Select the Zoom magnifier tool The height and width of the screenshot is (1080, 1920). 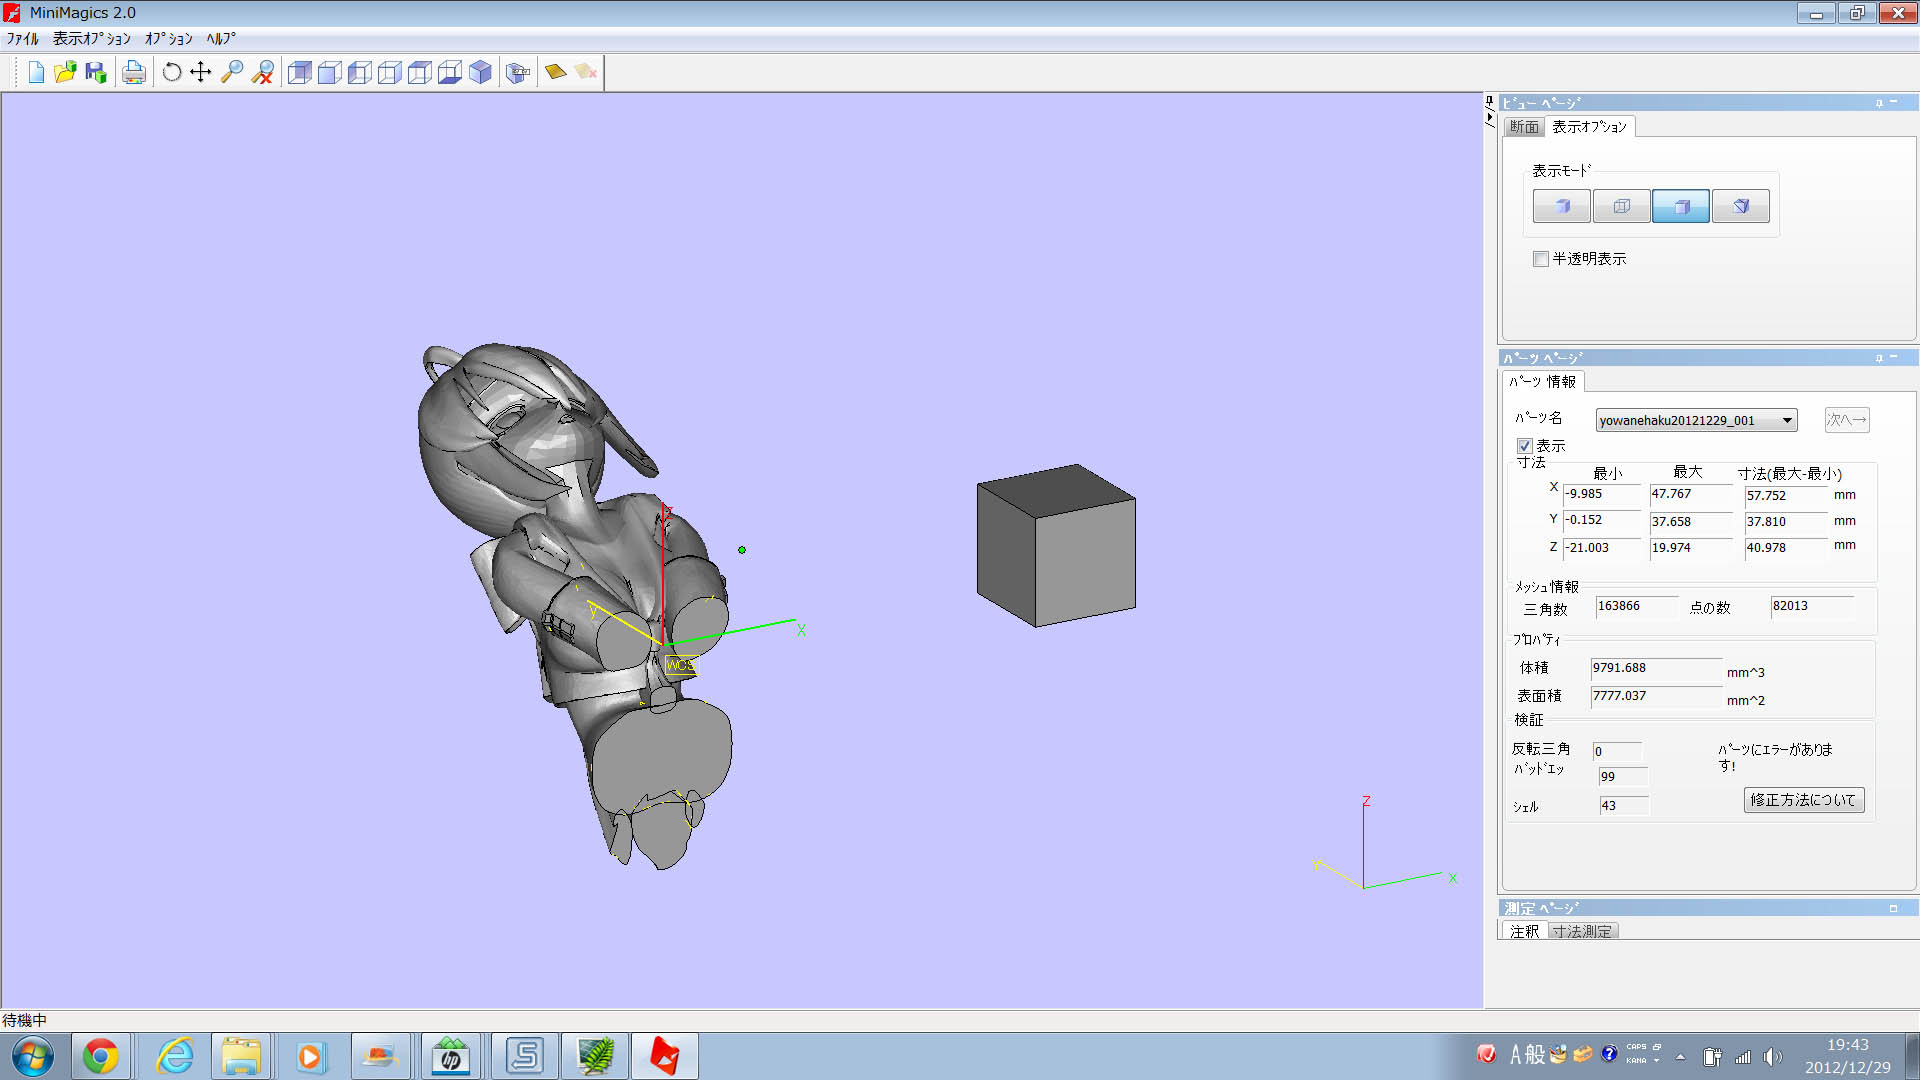(232, 72)
